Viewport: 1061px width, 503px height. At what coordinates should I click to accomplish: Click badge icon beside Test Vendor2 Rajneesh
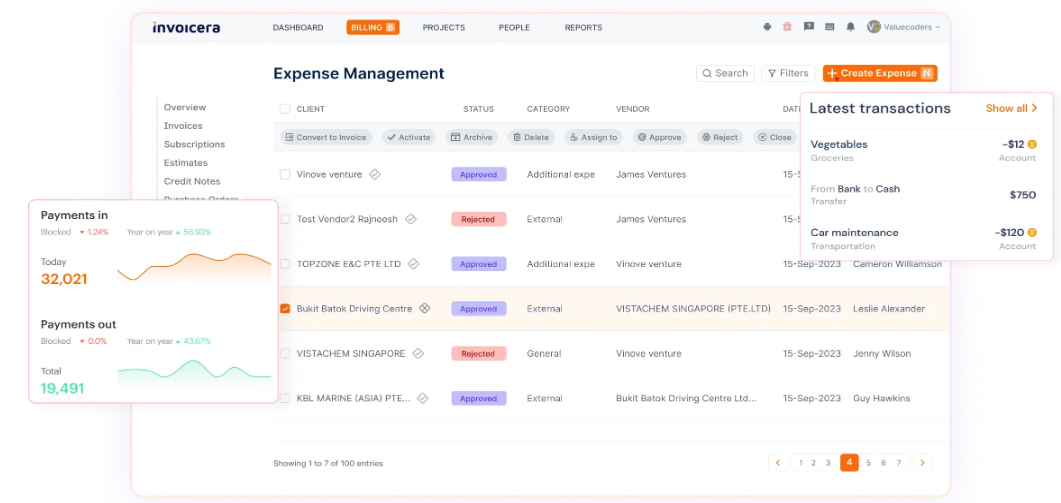tap(410, 219)
